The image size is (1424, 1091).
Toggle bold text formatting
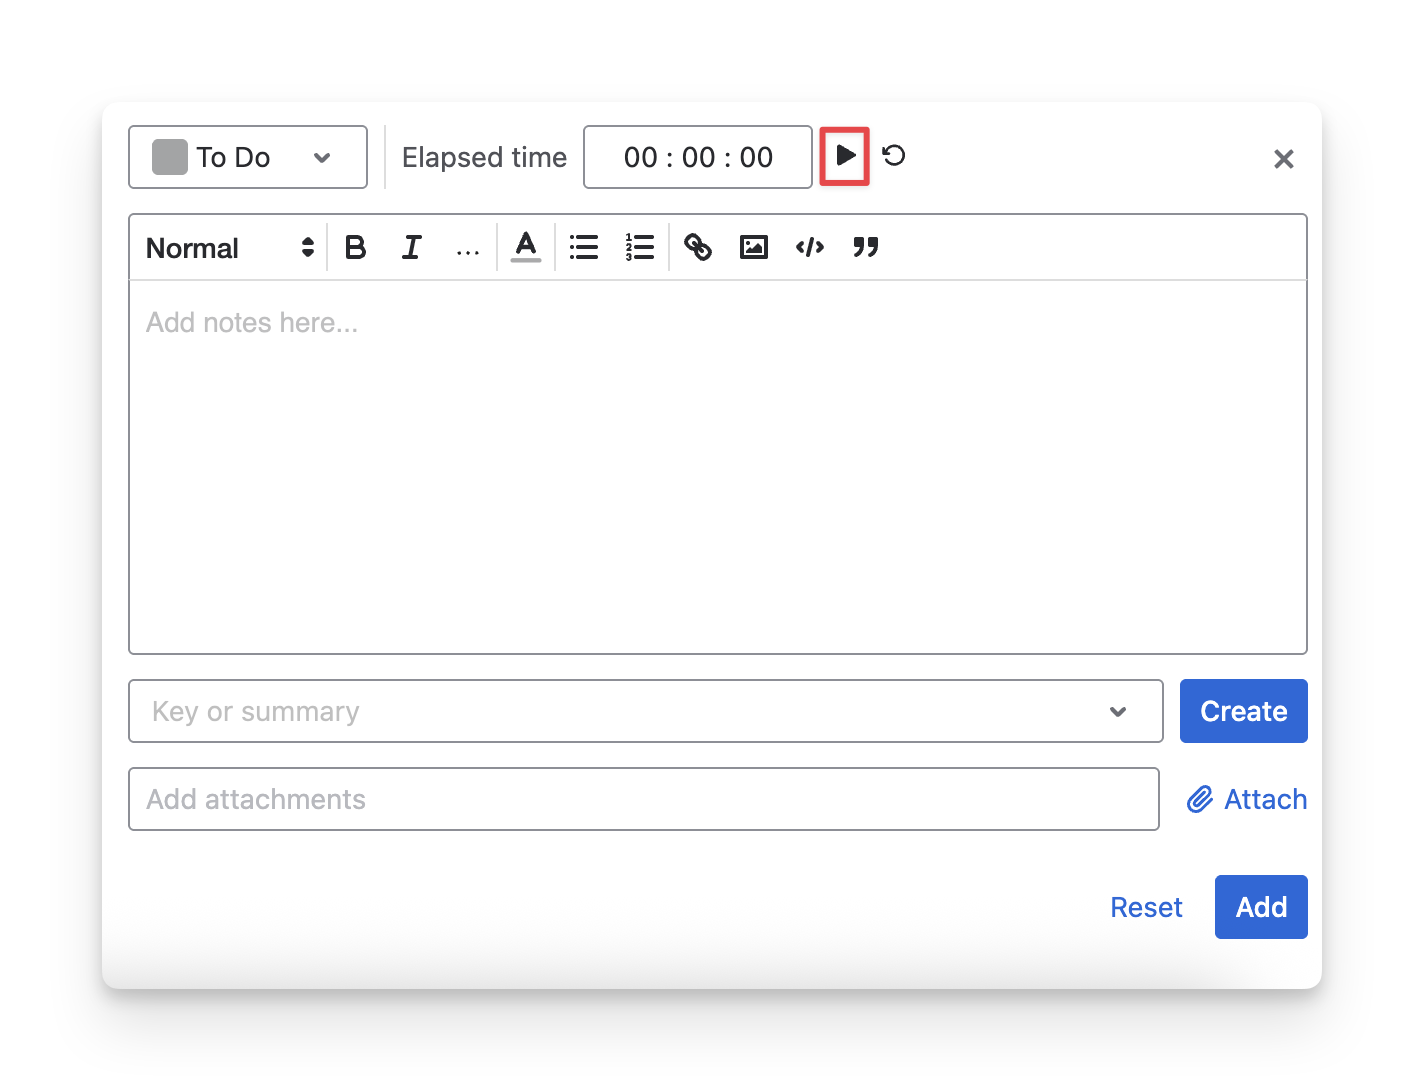(x=355, y=247)
